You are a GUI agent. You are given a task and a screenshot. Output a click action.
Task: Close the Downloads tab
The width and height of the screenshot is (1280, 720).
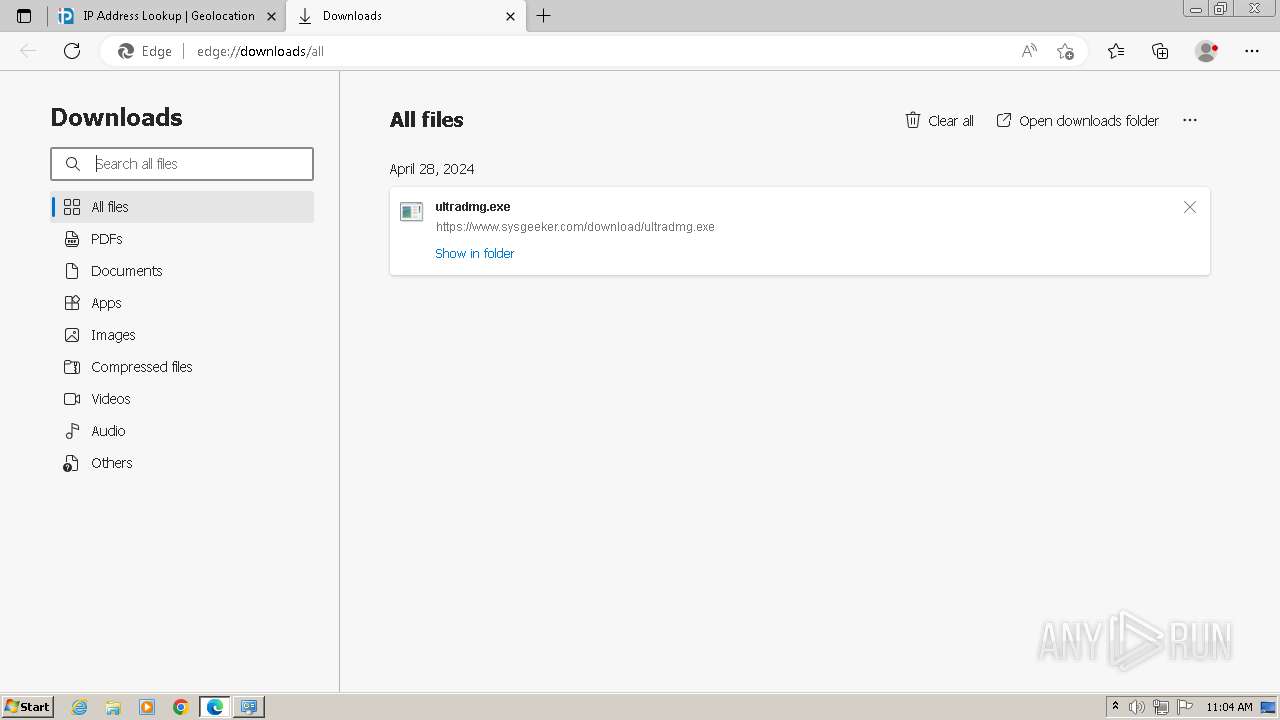click(511, 16)
